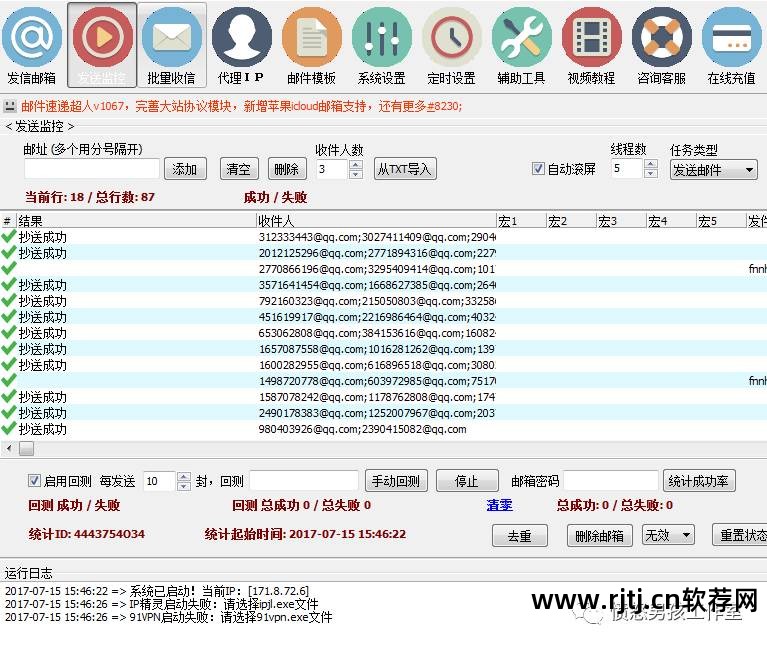Click the 删除邮箱 button
Viewport: 767px width, 646px height.
coord(600,535)
